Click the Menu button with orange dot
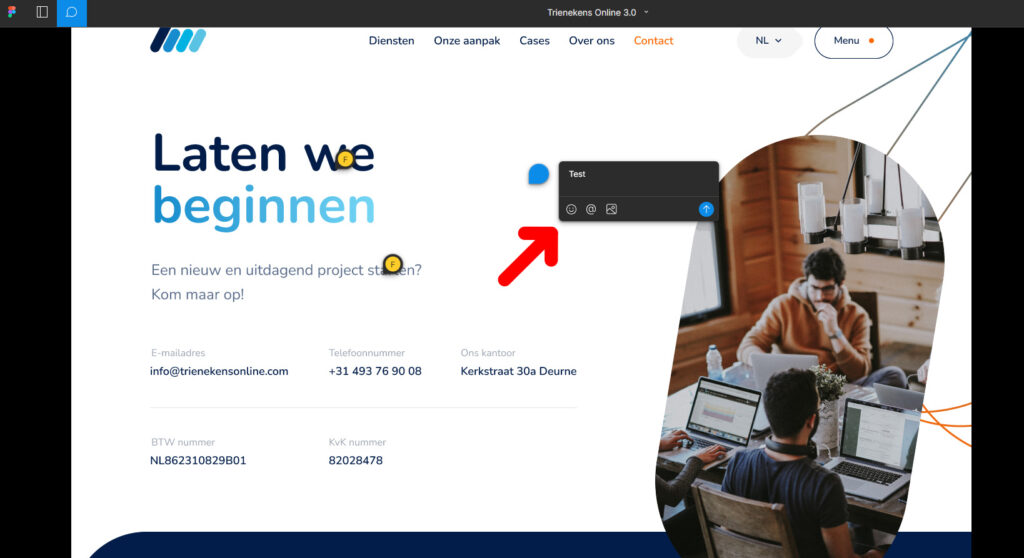 tap(853, 41)
